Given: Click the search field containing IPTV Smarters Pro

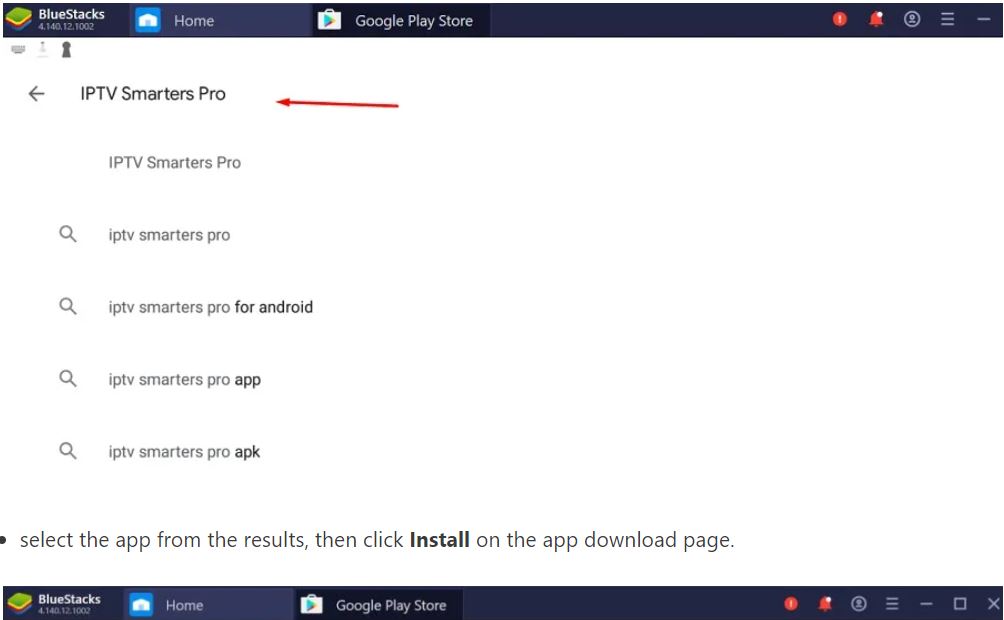Looking at the screenshot, I should click(x=153, y=94).
